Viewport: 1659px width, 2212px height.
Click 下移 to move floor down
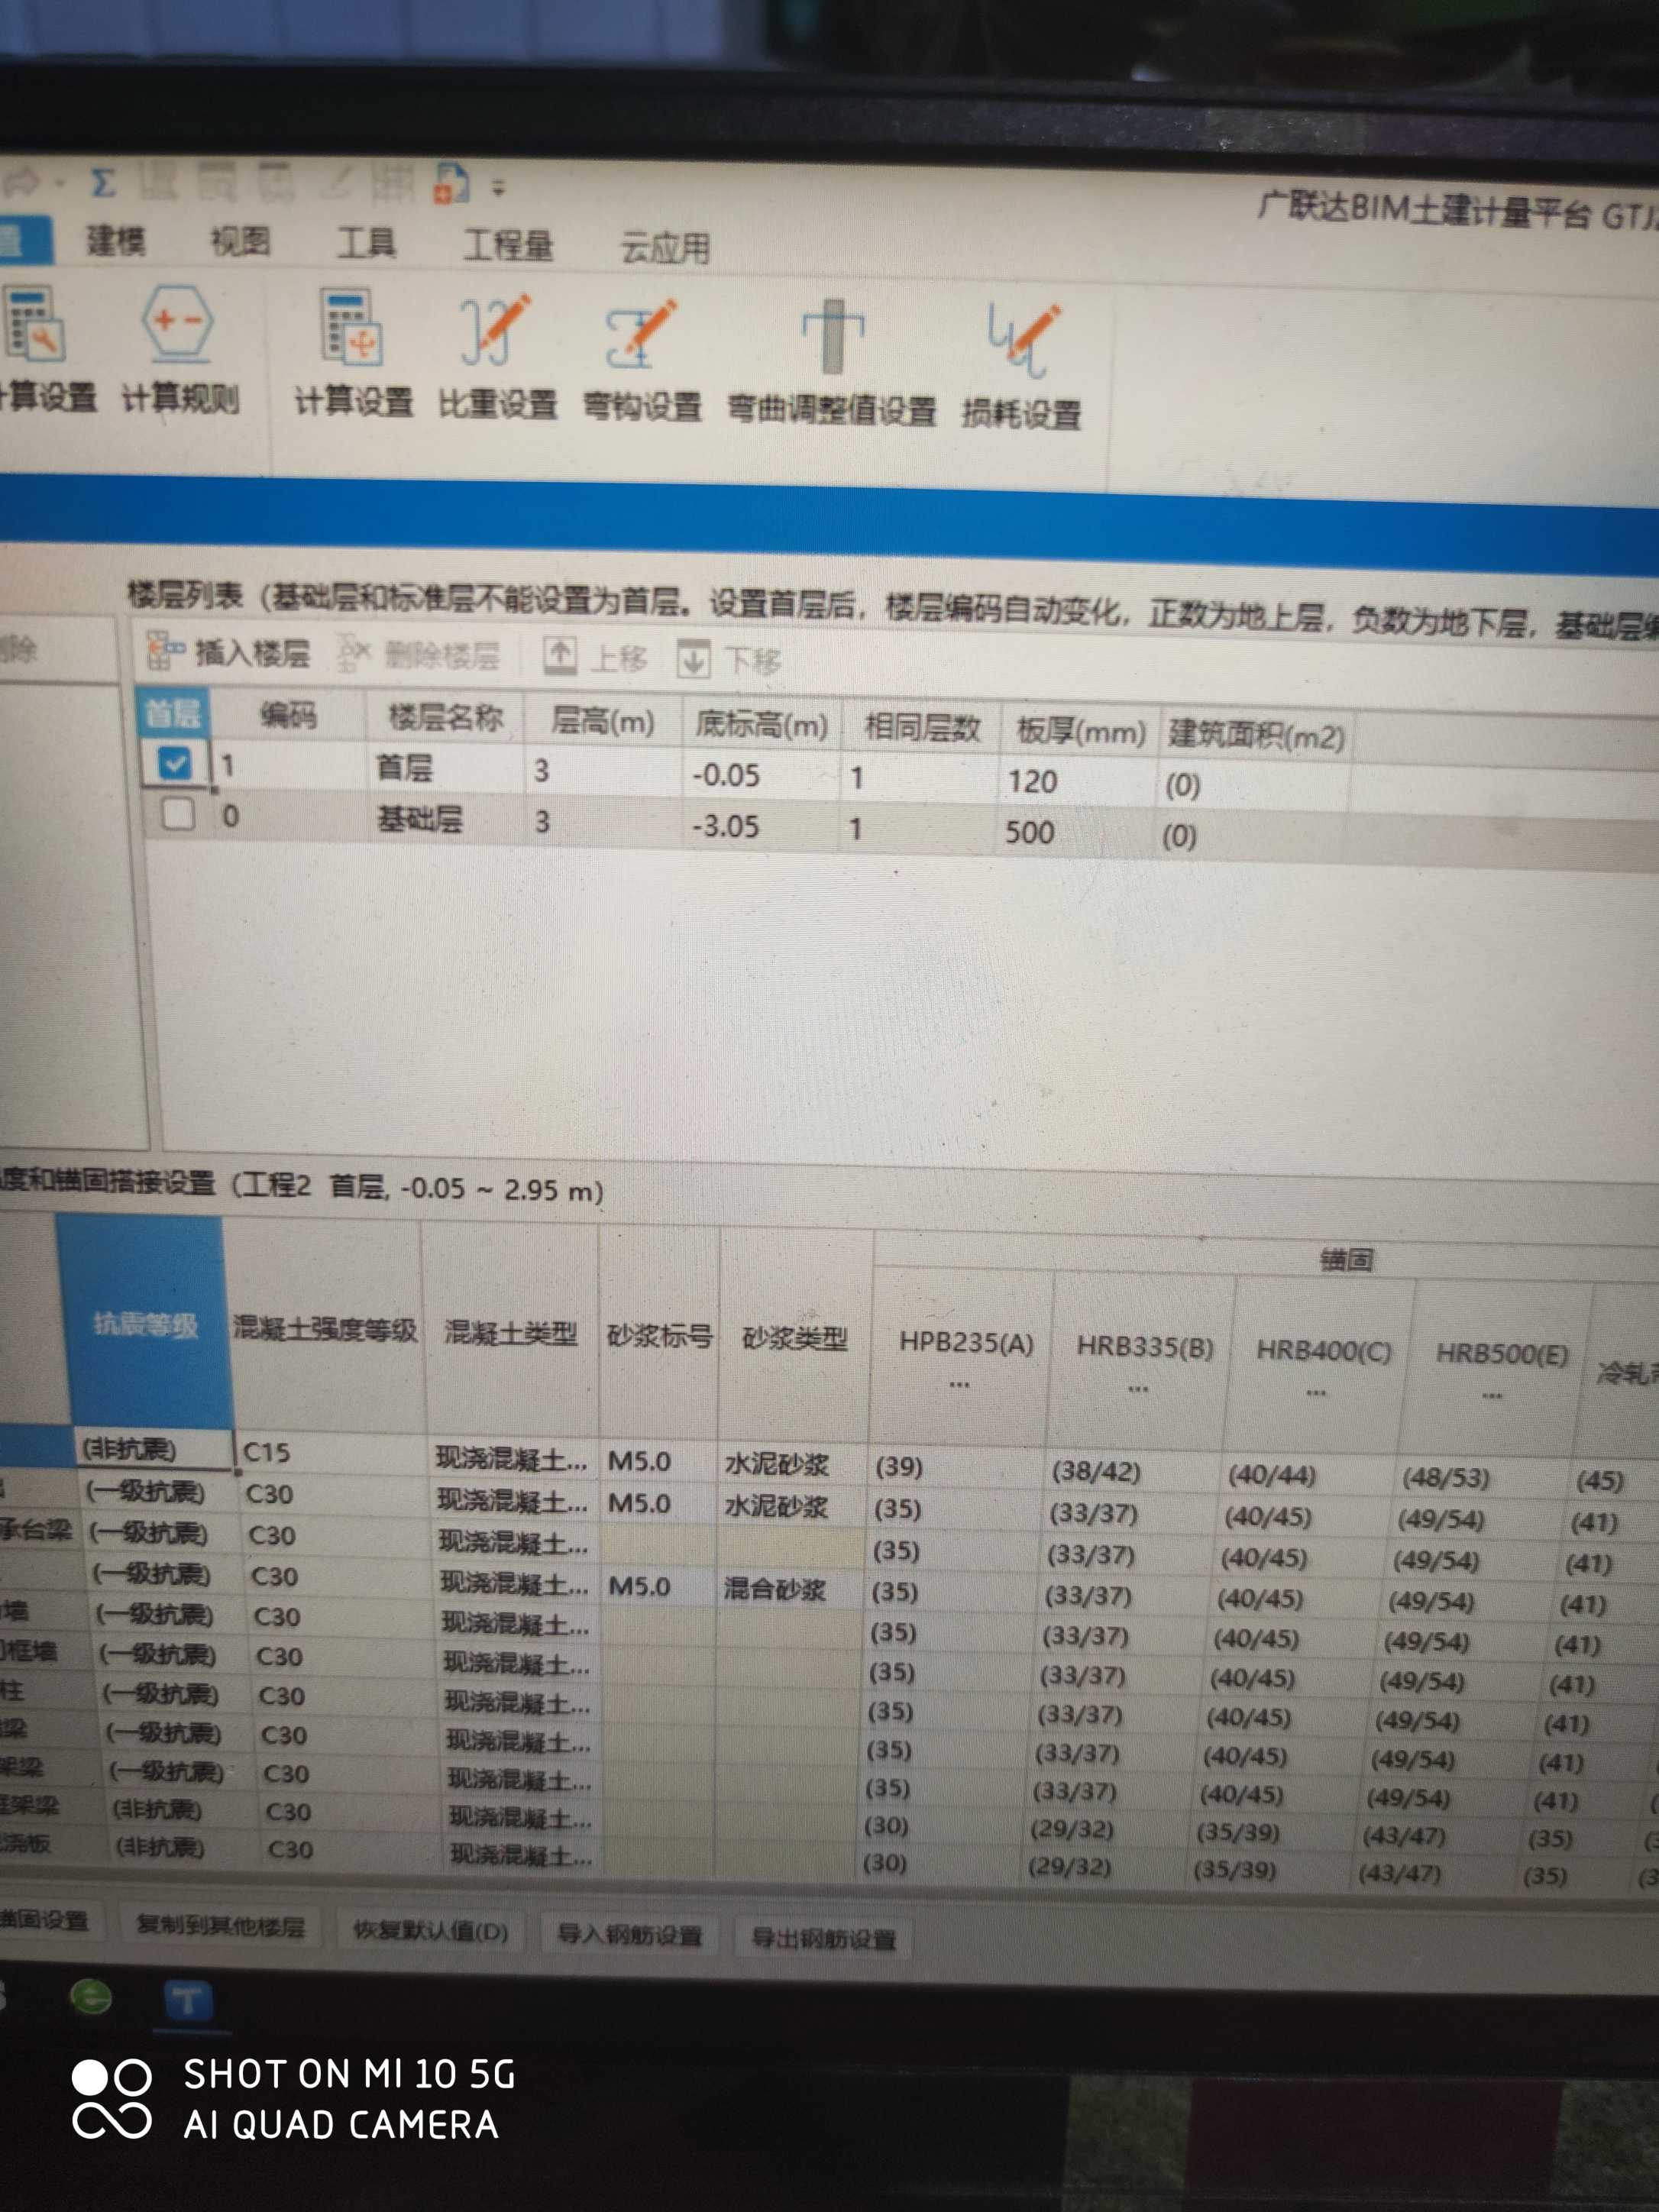click(x=729, y=659)
